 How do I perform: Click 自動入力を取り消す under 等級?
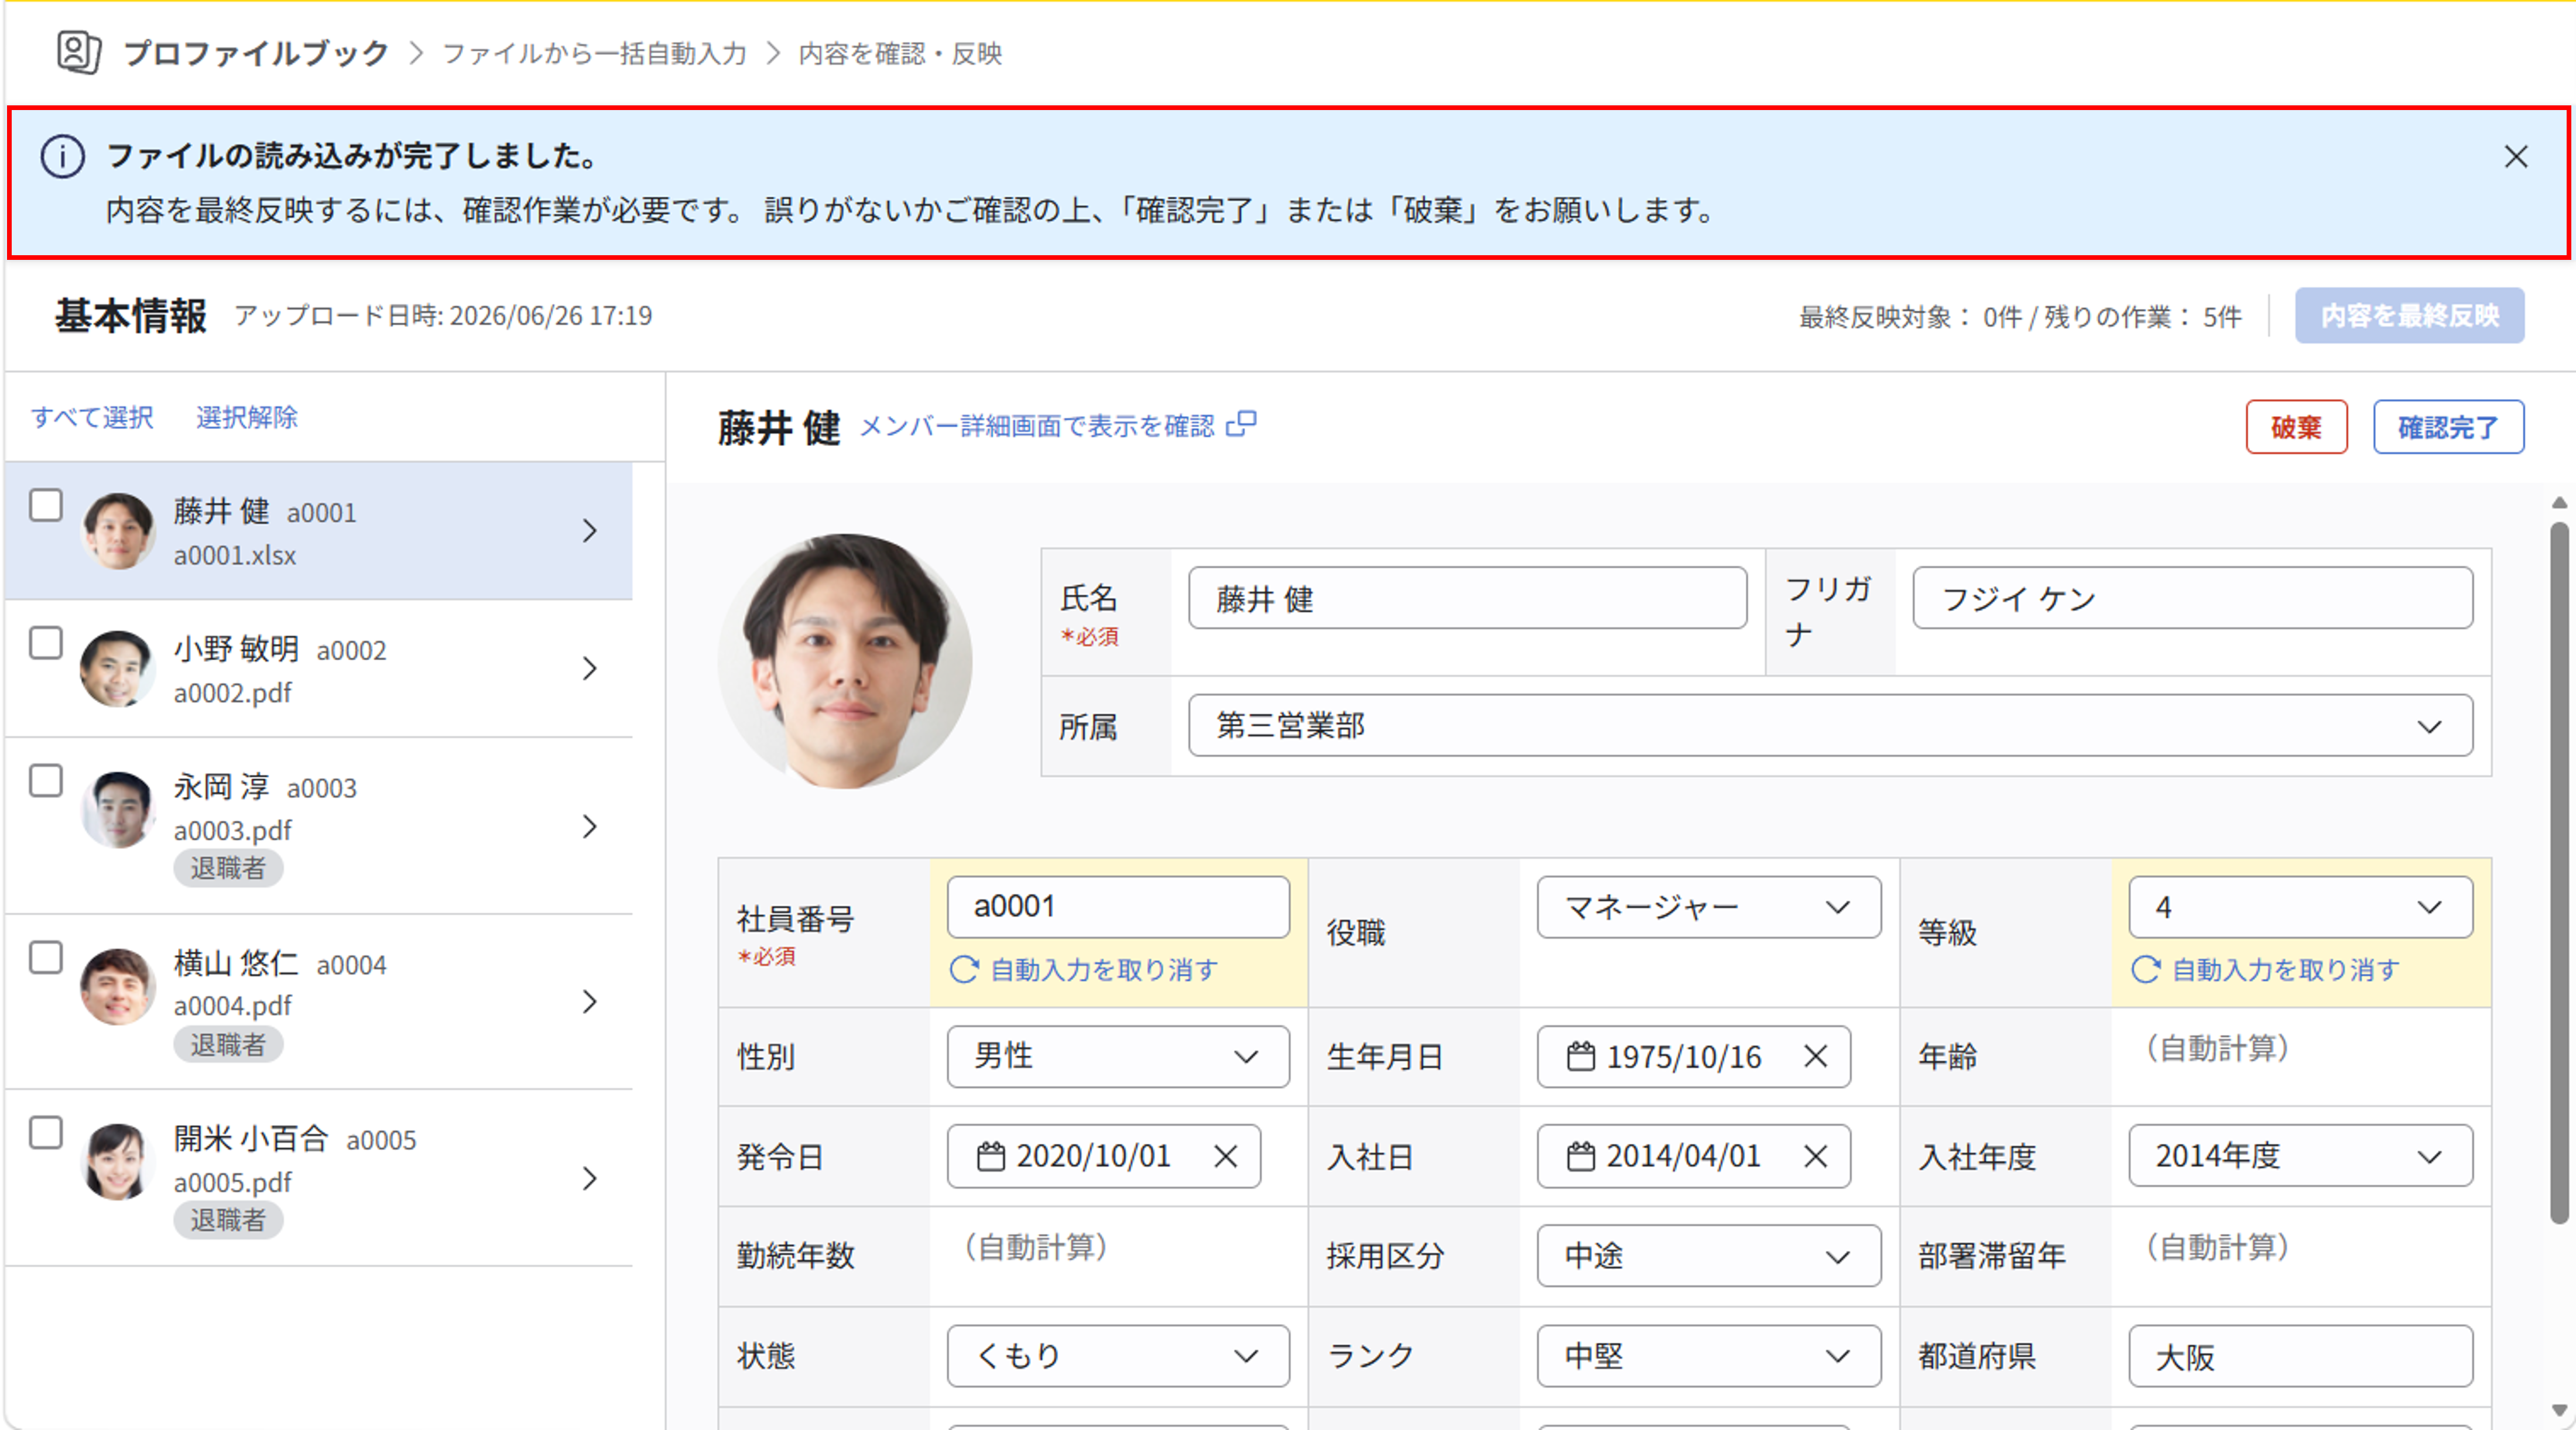[2286, 970]
